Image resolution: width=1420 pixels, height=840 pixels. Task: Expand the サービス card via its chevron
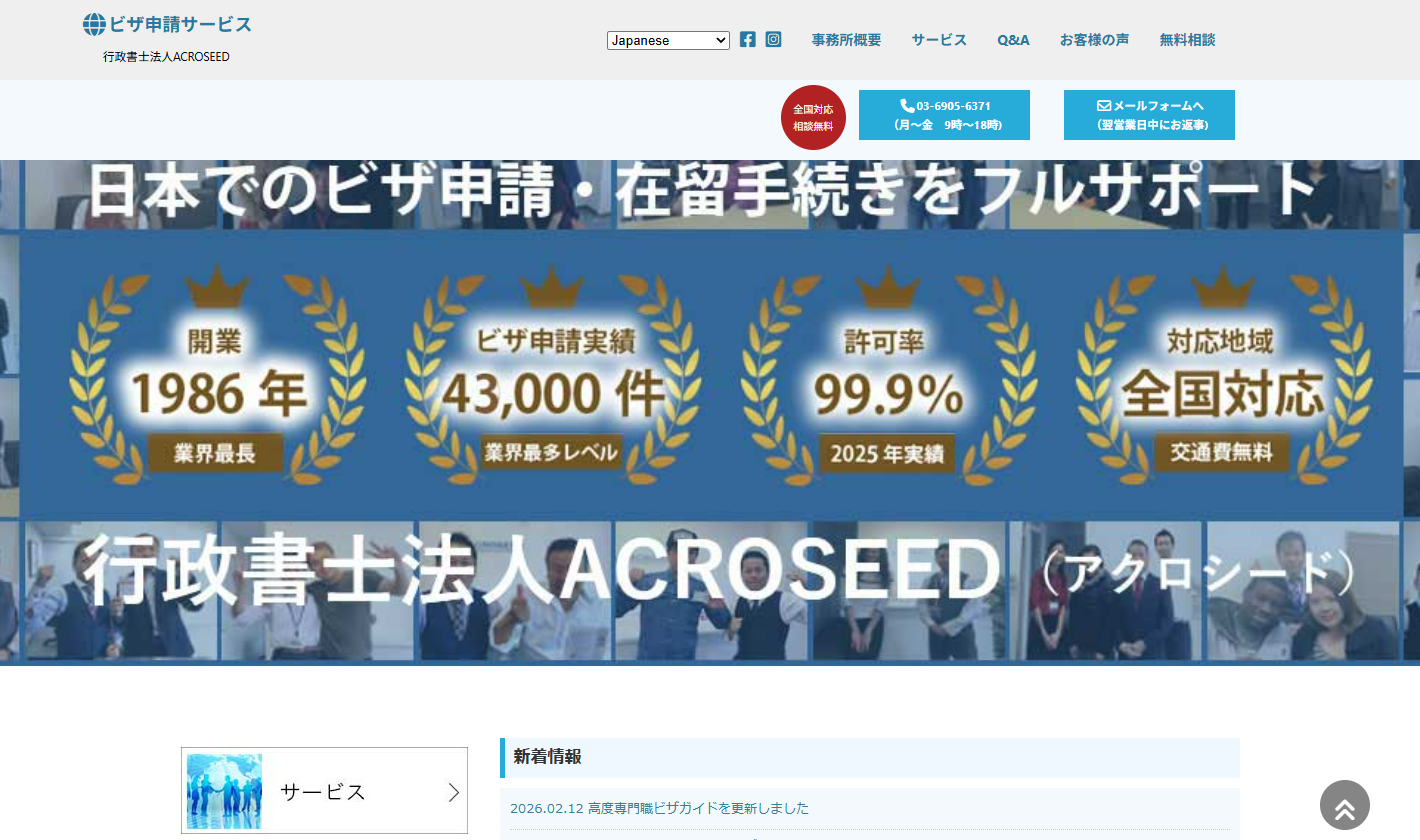(452, 790)
